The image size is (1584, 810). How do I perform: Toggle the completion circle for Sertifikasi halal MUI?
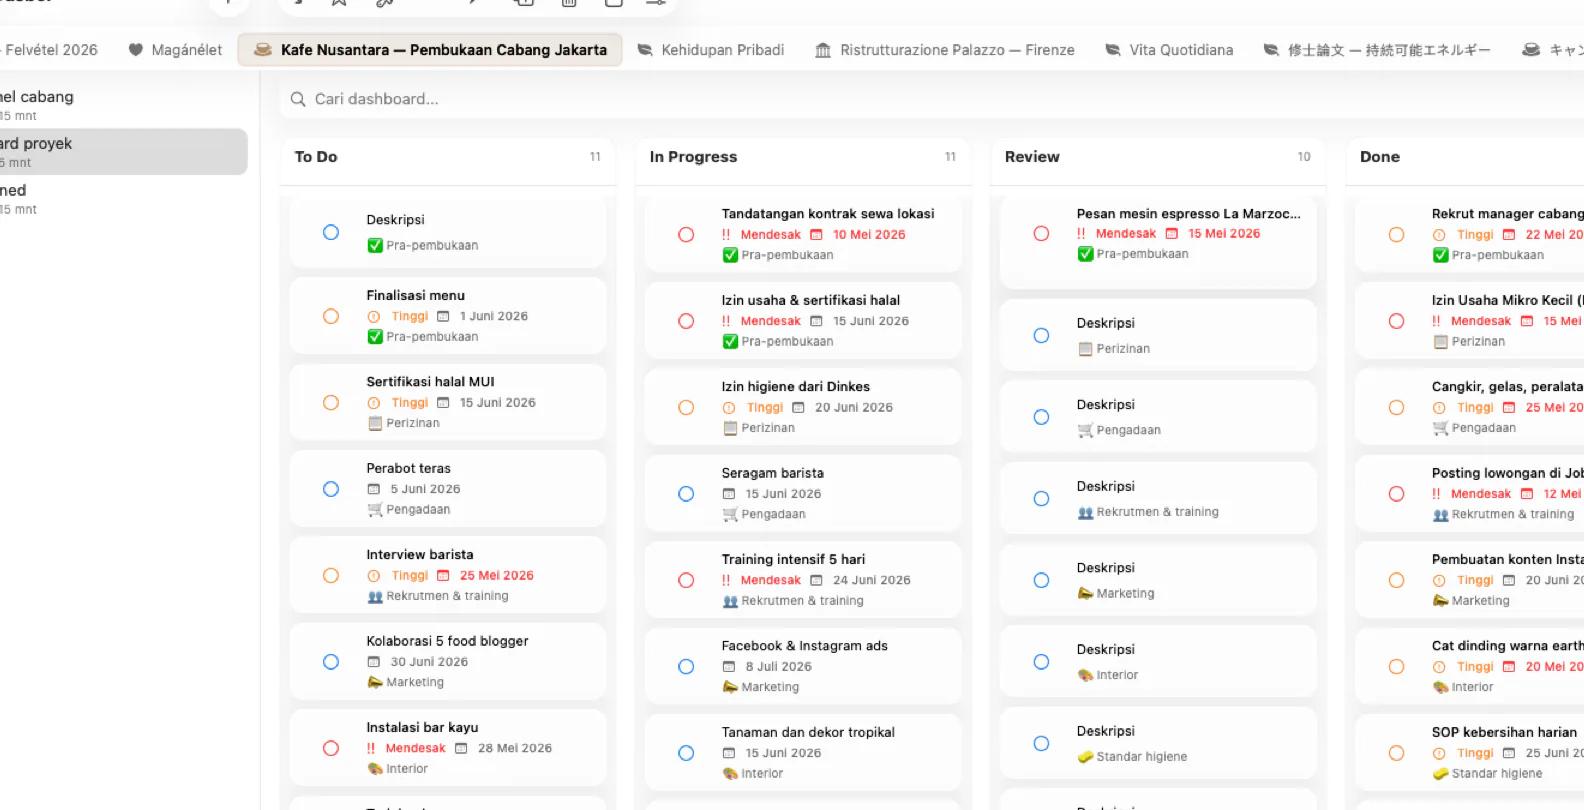(331, 403)
